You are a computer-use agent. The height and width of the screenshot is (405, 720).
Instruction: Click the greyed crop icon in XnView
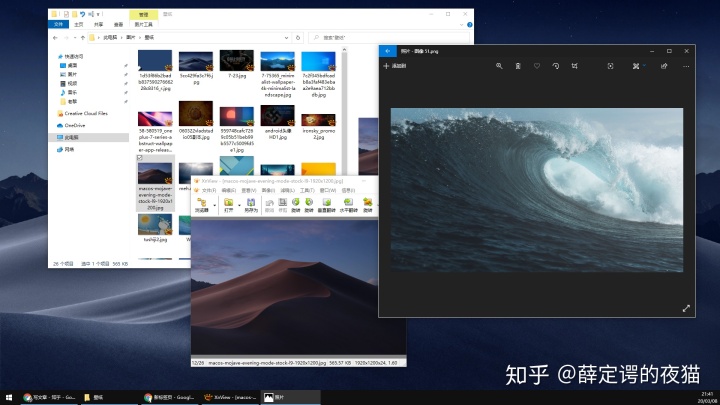coord(283,205)
